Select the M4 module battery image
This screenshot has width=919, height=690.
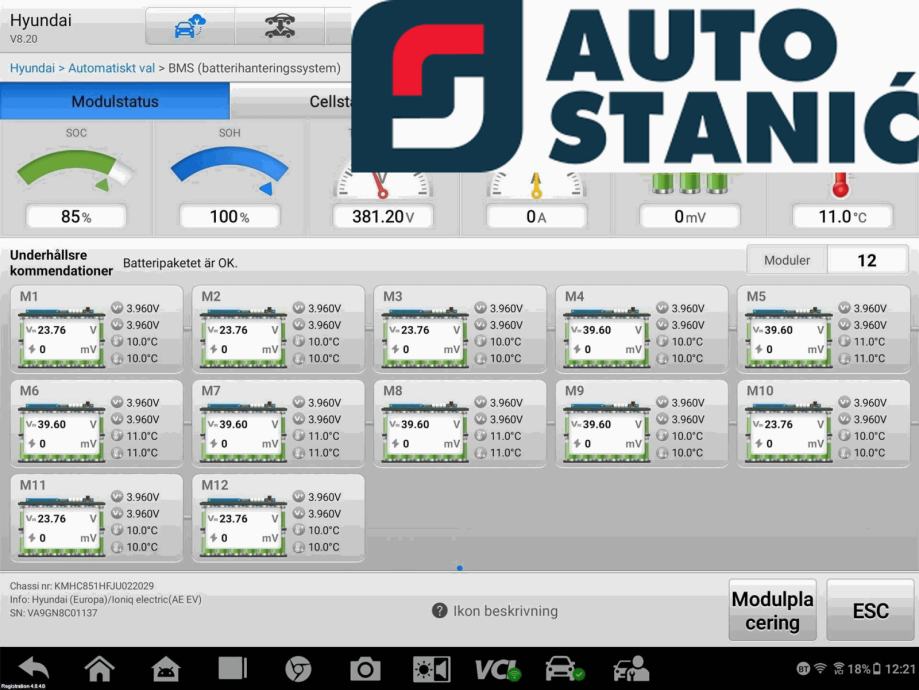606,337
